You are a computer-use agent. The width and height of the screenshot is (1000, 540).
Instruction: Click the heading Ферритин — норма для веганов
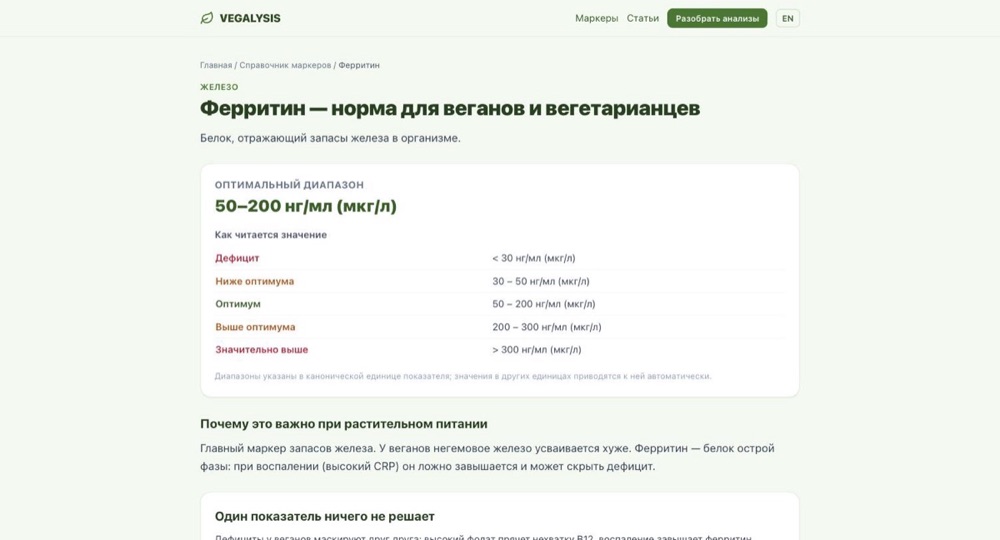pyautogui.click(x=450, y=108)
